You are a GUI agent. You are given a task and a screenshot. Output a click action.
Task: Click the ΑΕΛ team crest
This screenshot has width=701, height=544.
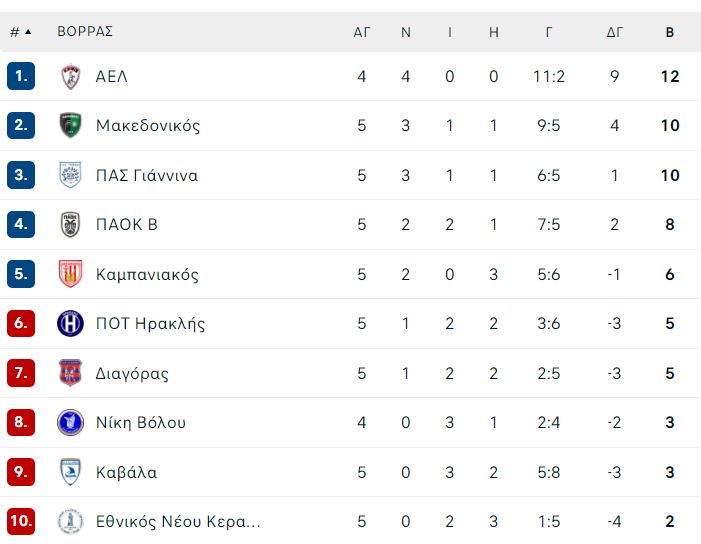point(71,76)
